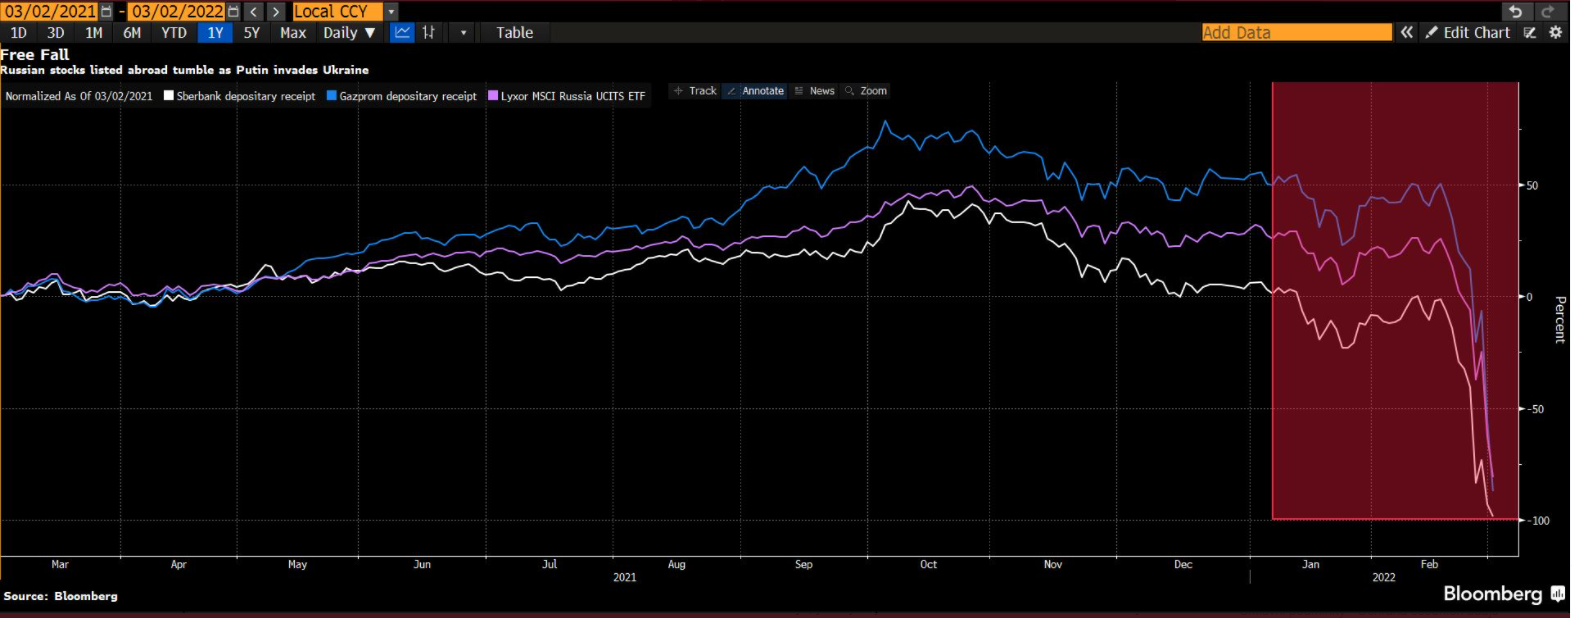1572x618 pixels.
Task: Select the 3D time range tab
Action: (55, 32)
